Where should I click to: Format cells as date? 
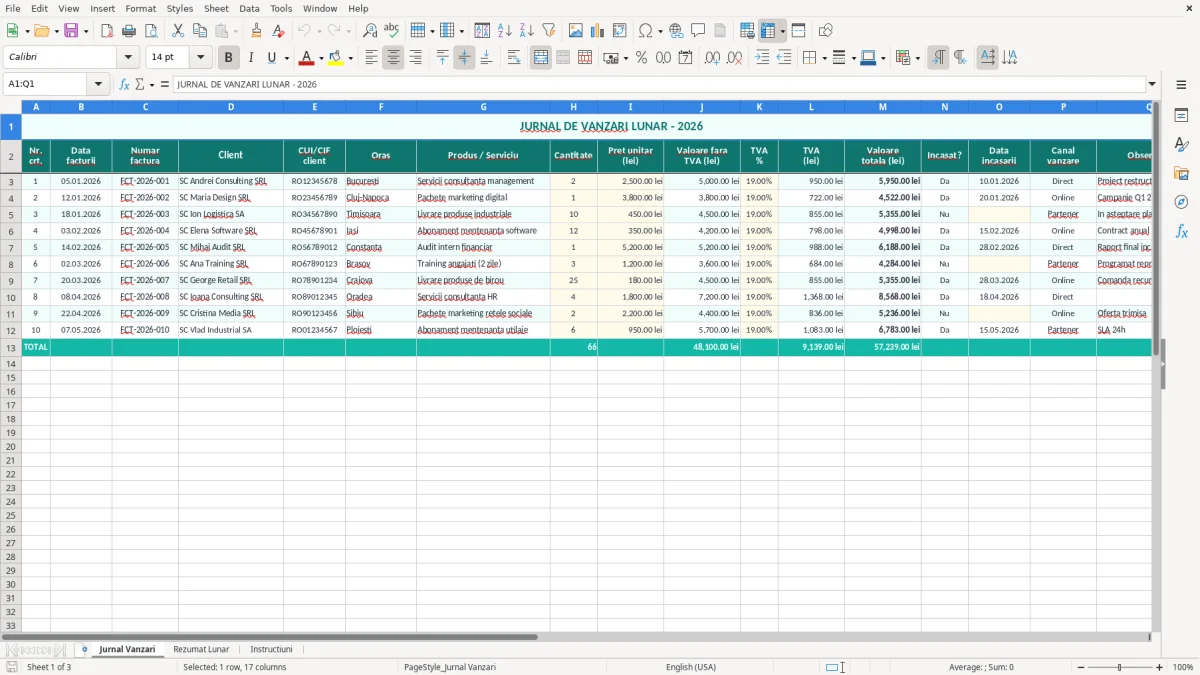[685, 58]
